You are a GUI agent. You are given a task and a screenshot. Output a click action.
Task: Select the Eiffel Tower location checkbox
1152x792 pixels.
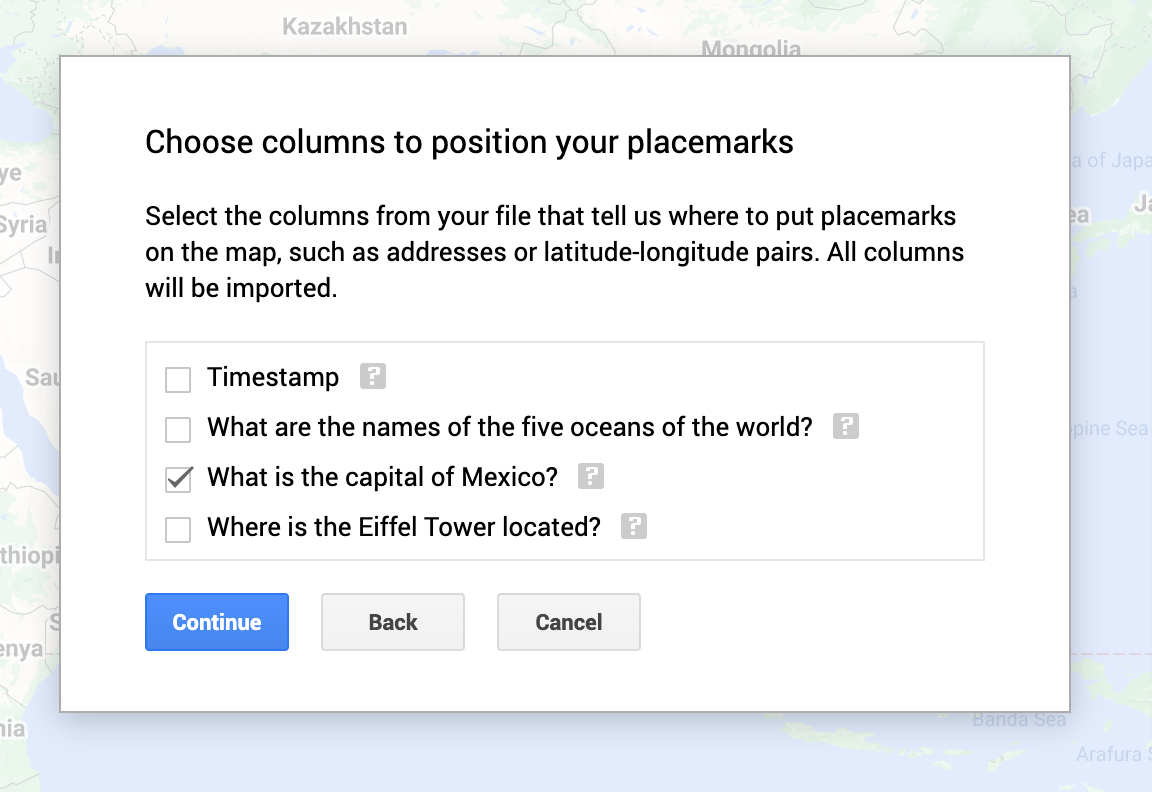pos(177,529)
